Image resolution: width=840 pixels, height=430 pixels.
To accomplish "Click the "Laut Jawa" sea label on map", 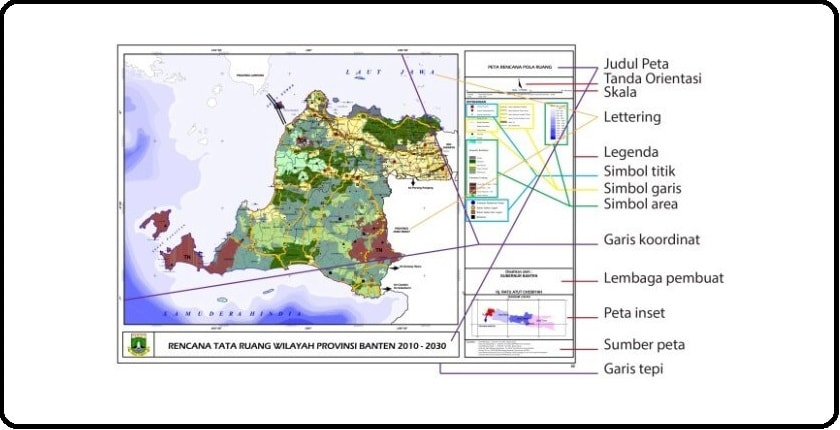I will point(366,72).
